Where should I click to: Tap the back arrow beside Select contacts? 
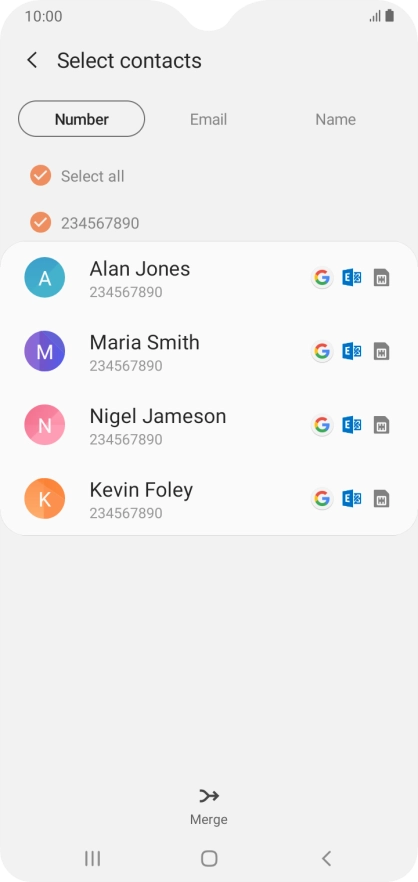coord(32,60)
